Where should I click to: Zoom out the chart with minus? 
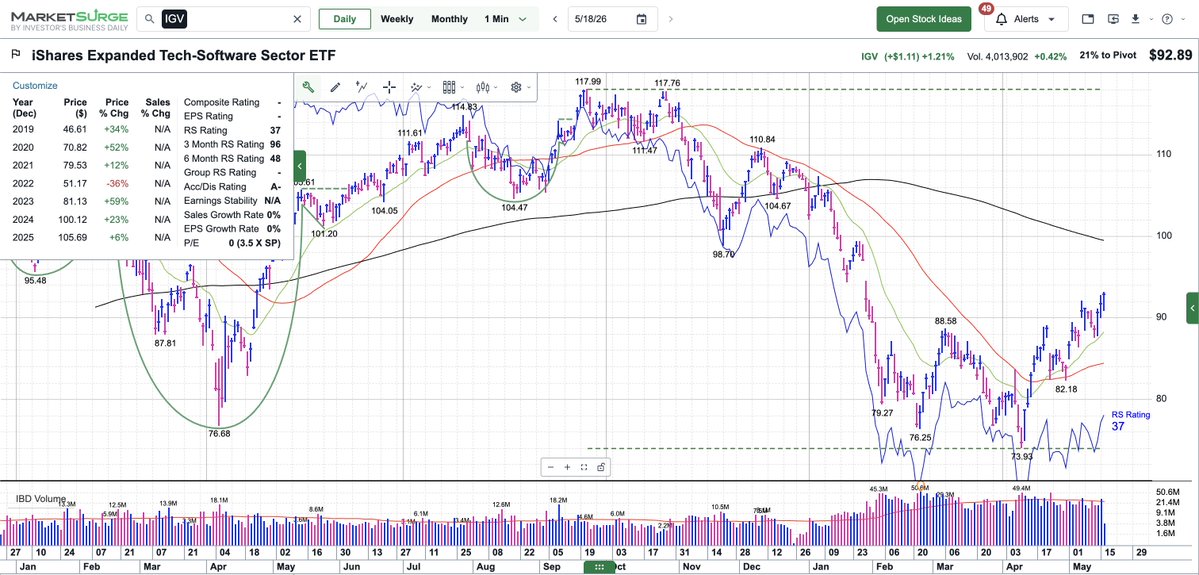pyautogui.click(x=551, y=467)
